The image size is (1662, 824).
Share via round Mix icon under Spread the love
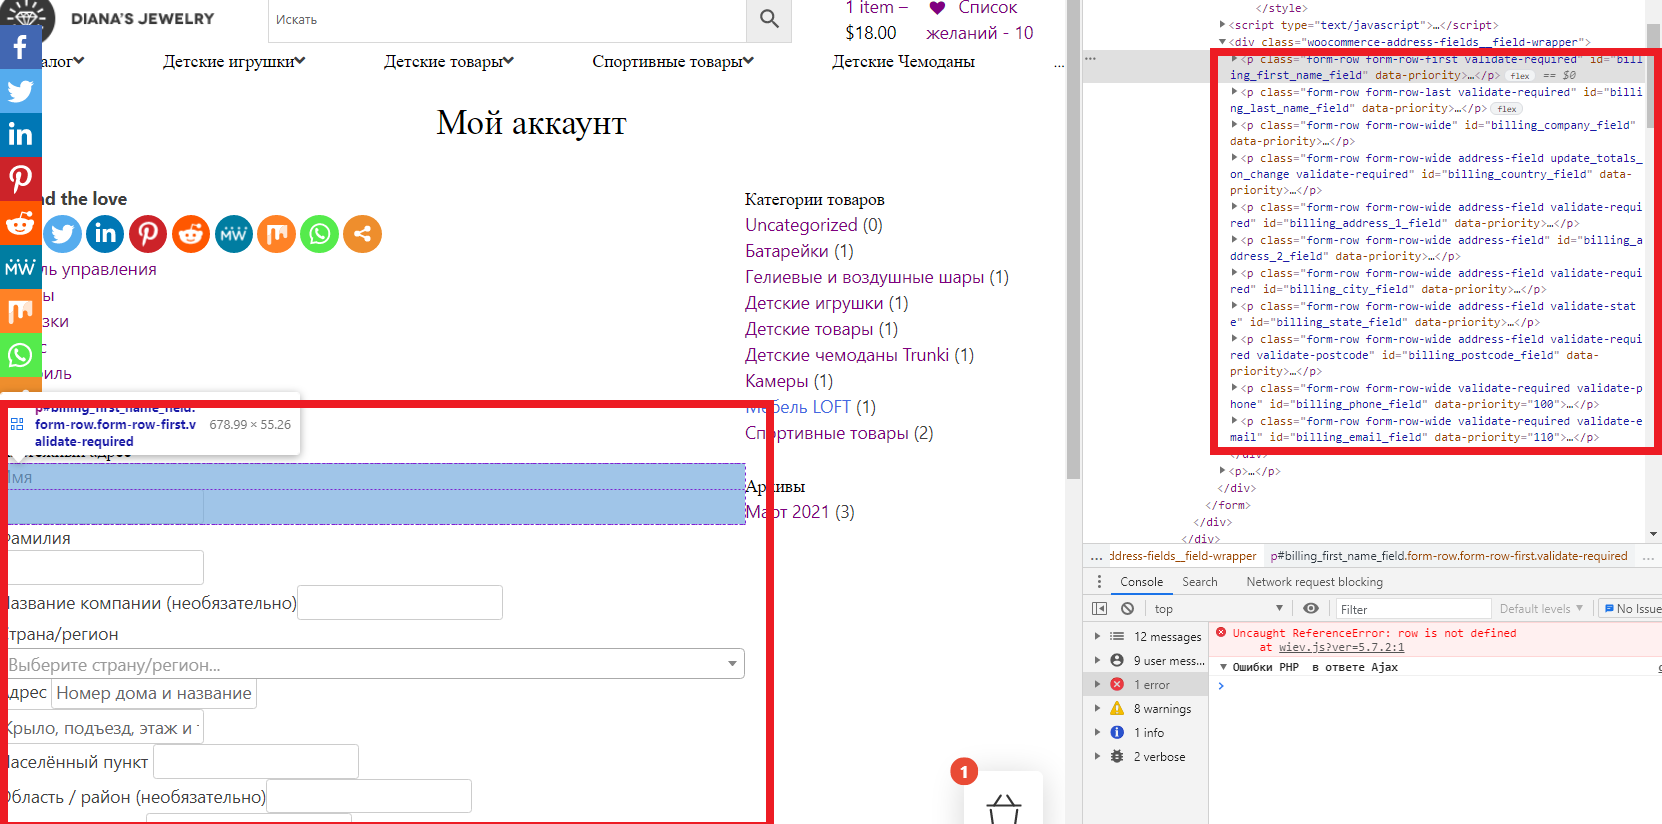click(x=277, y=234)
